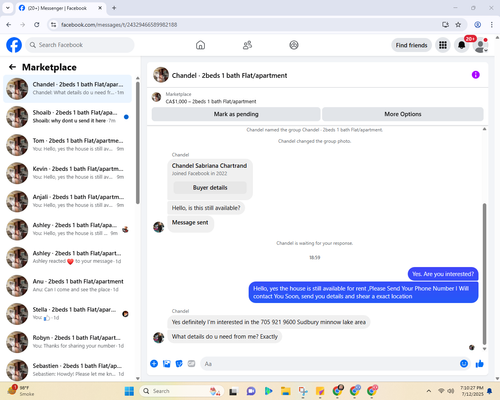Open the sticker picker icon
Image resolution: width=500 pixels, height=400 pixels.
click(x=179, y=364)
